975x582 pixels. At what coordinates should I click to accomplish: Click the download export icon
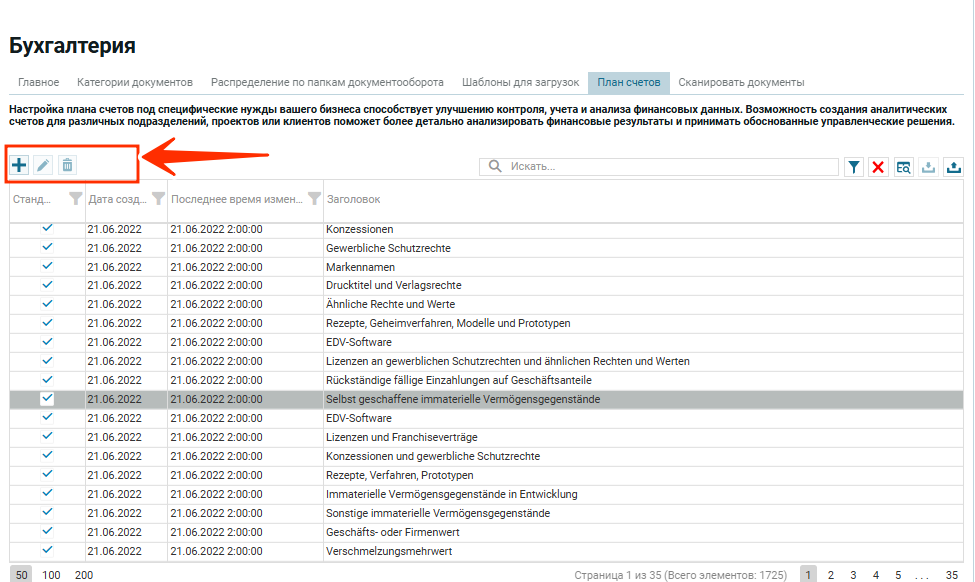[x=928, y=167]
